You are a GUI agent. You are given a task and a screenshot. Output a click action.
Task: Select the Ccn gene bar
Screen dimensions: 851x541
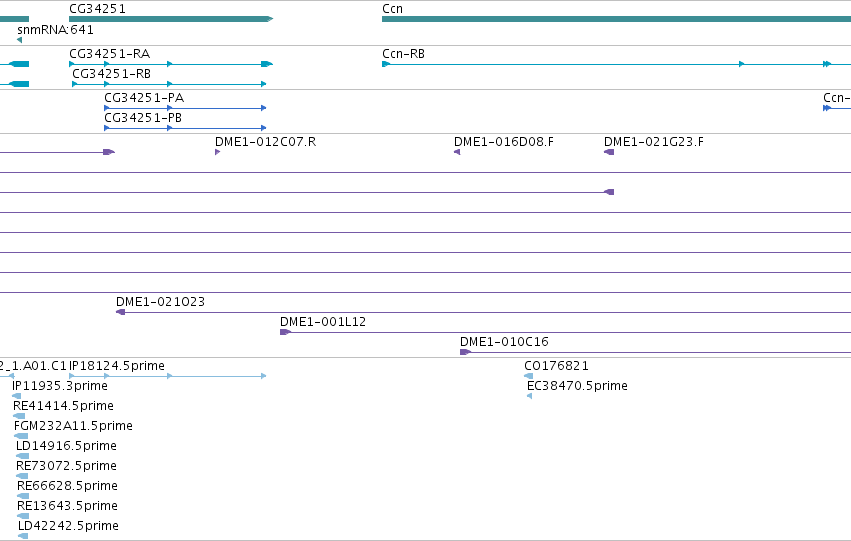tap(617, 19)
